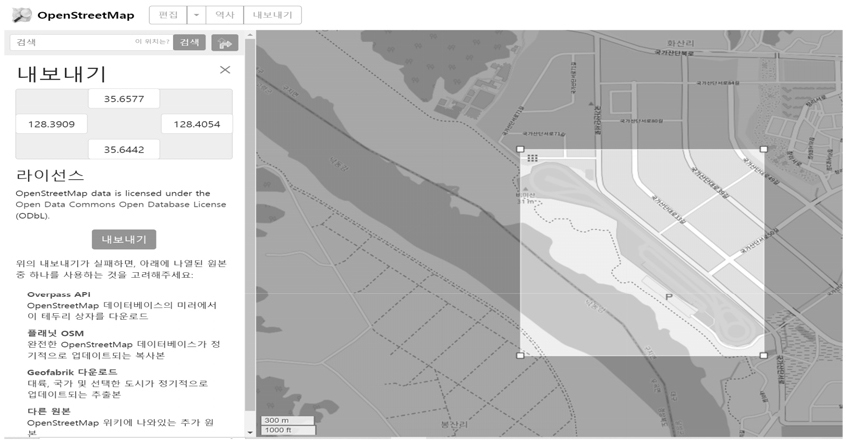Click the sidebar vertical scrollbar thumb
The width and height of the screenshot is (846, 442).
(x=250, y=224)
